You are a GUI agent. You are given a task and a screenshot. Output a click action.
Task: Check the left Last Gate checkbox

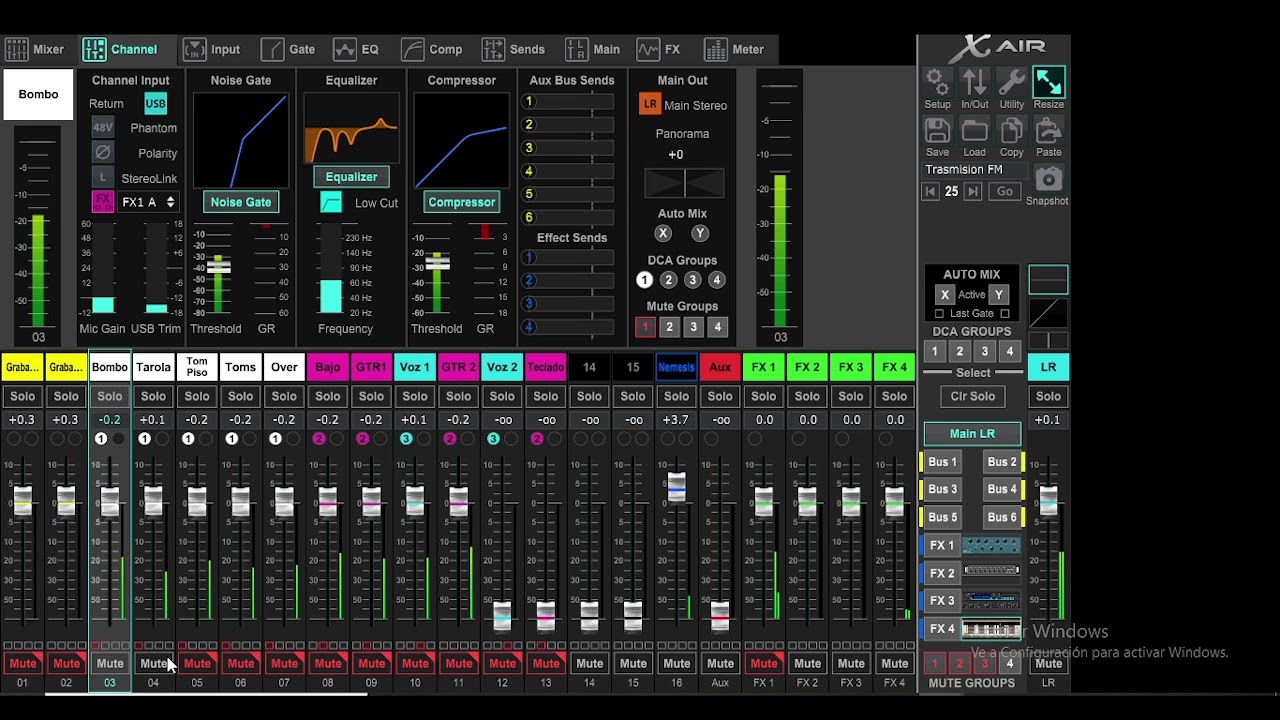coord(939,314)
